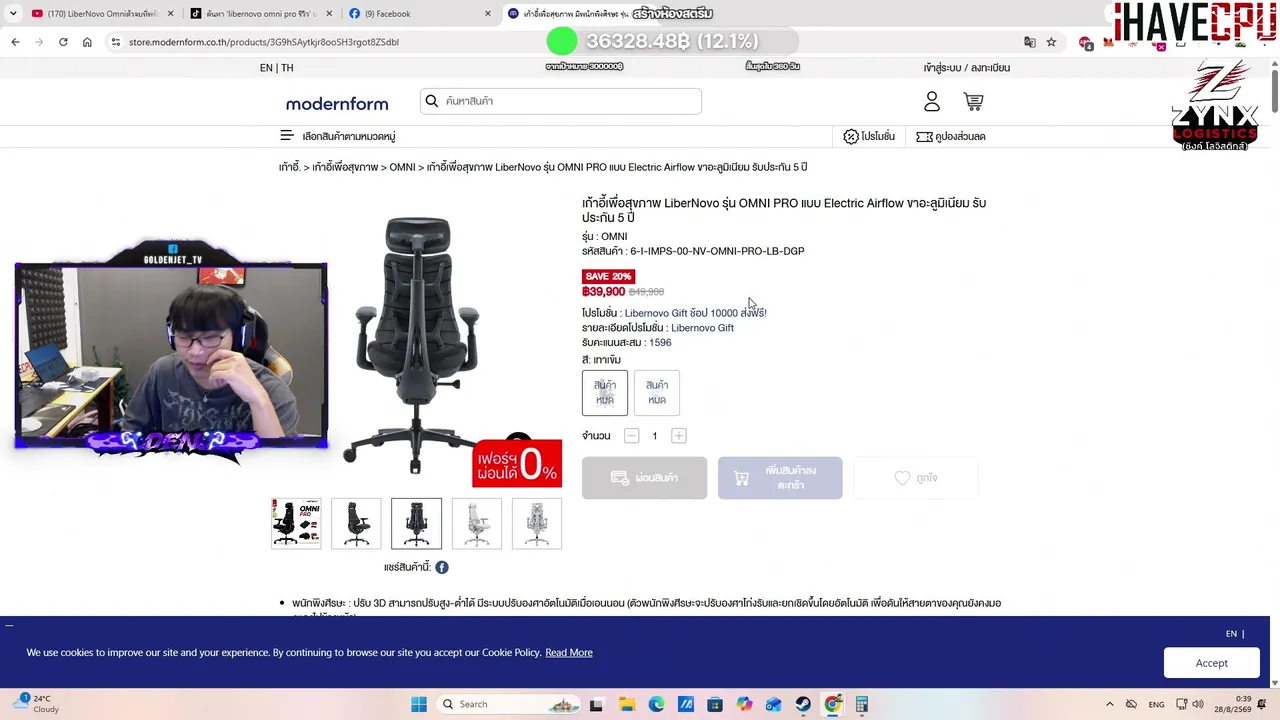
Task: Open Microsoft Store from the taskbar
Action: coord(715,704)
